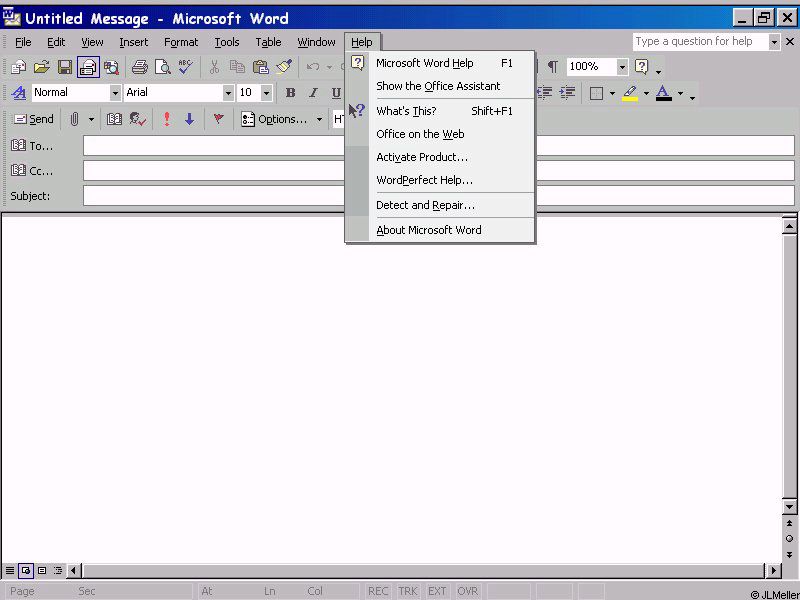Open the File menu
This screenshot has width=800, height=600.
(23, 42)
